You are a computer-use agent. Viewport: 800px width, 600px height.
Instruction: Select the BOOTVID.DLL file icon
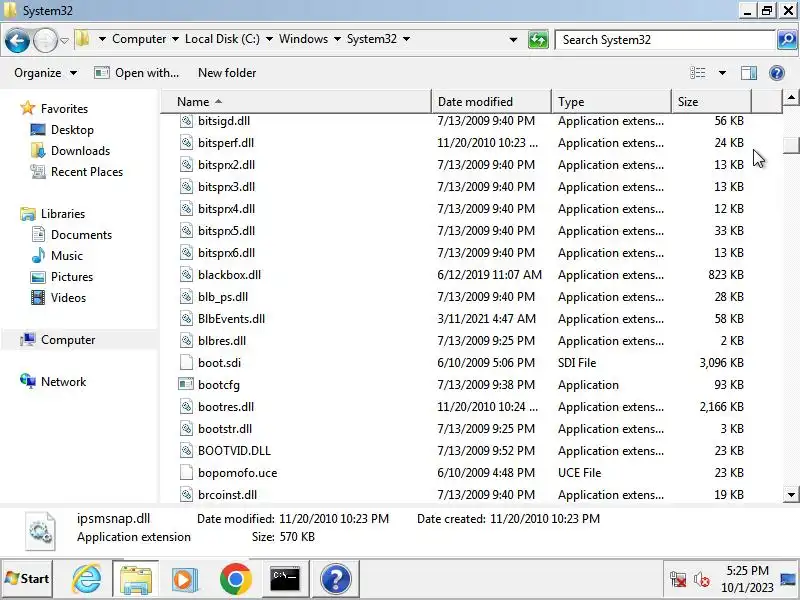pyautogui.click(x=186, y=451)
